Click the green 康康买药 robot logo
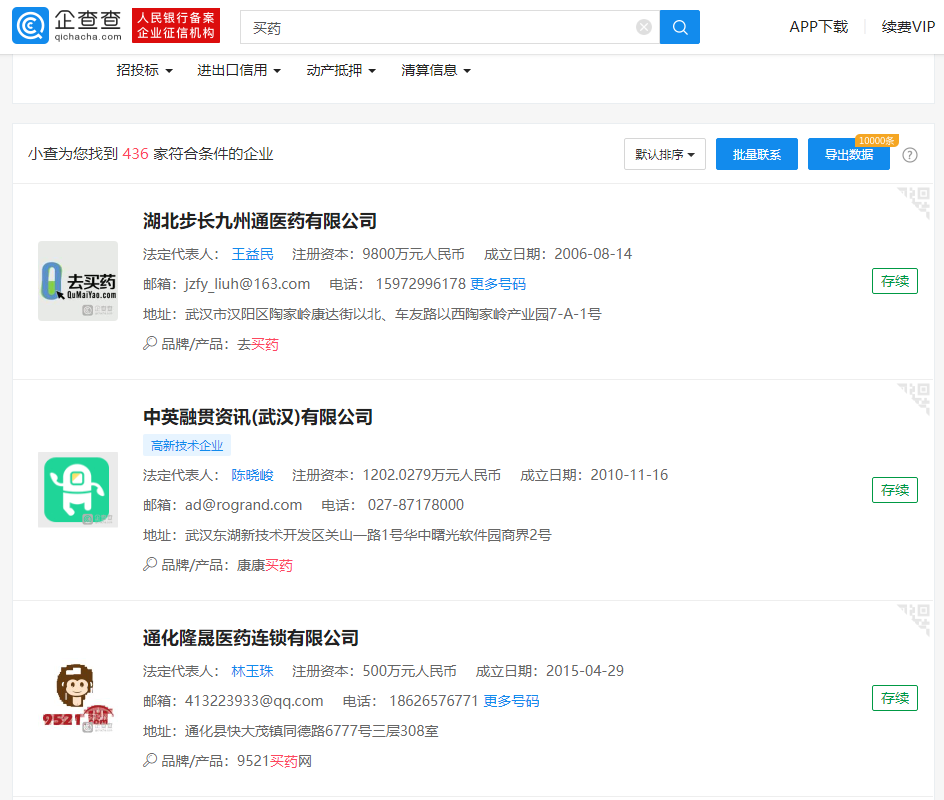Image resolution: width=944 pixels, height=800 pixels. pyautogui.click(x=78, y=490)
